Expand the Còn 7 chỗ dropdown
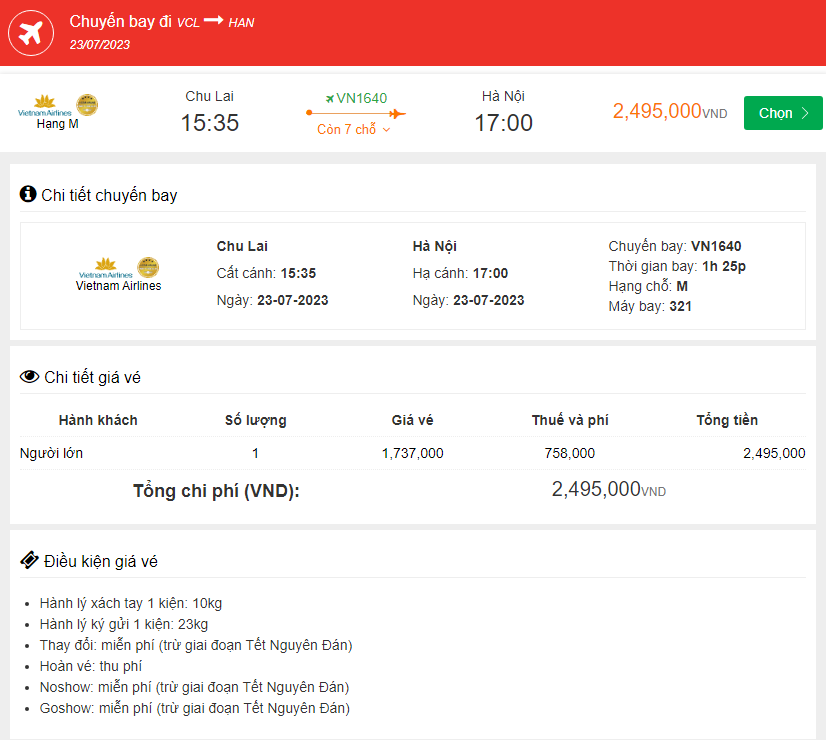Viewport: 826px width, 740px height. [x=354, y=130]
